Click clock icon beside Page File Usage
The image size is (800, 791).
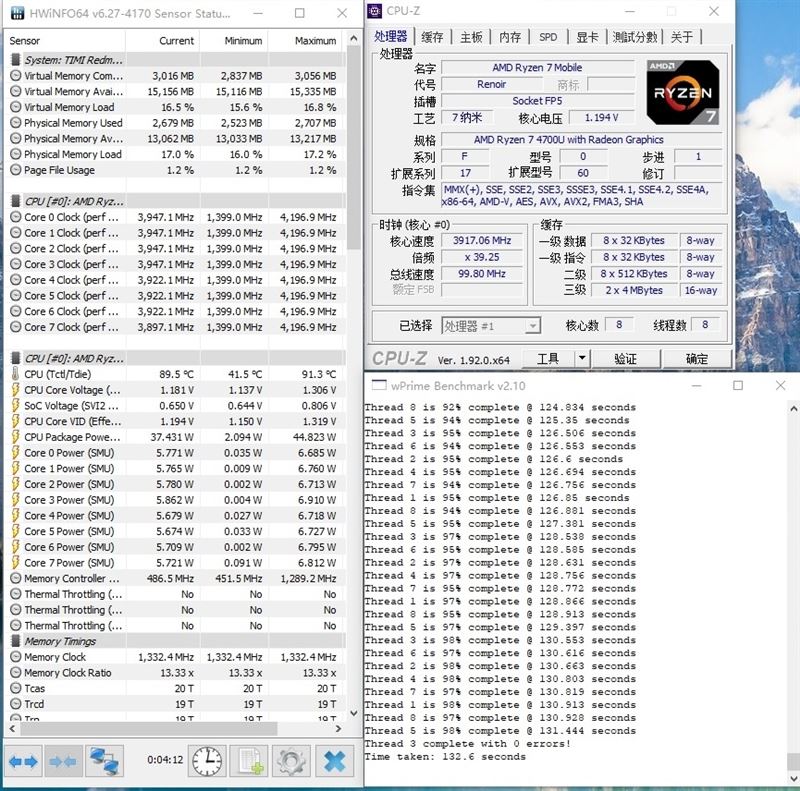pos(16,170)
